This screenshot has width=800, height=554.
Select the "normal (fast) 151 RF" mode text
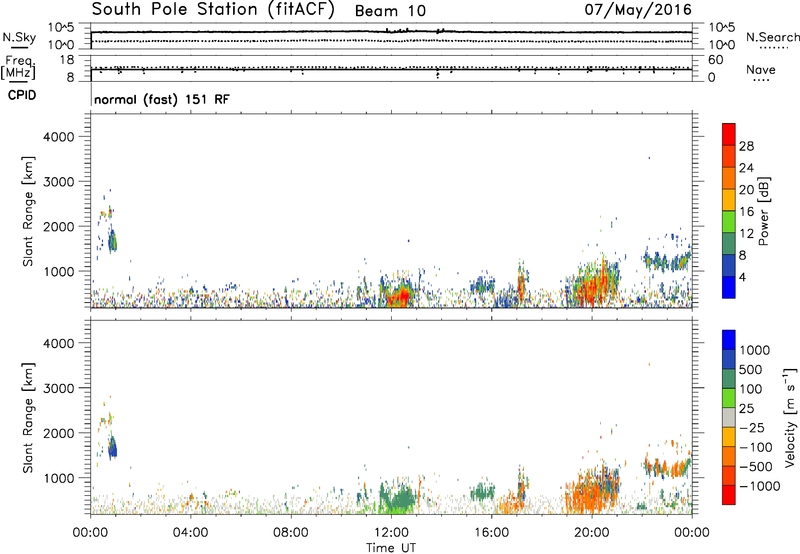point(162,100)
